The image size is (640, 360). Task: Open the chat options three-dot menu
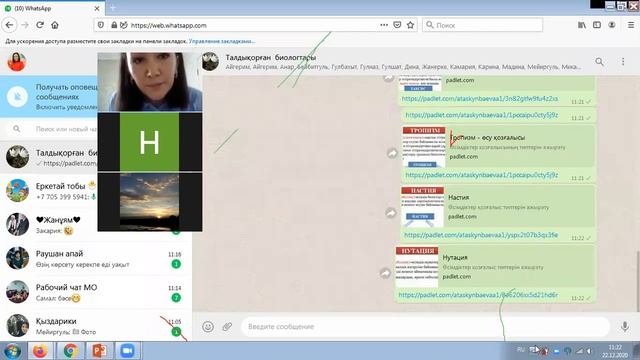pyautogui.click(x=623, y=62)
